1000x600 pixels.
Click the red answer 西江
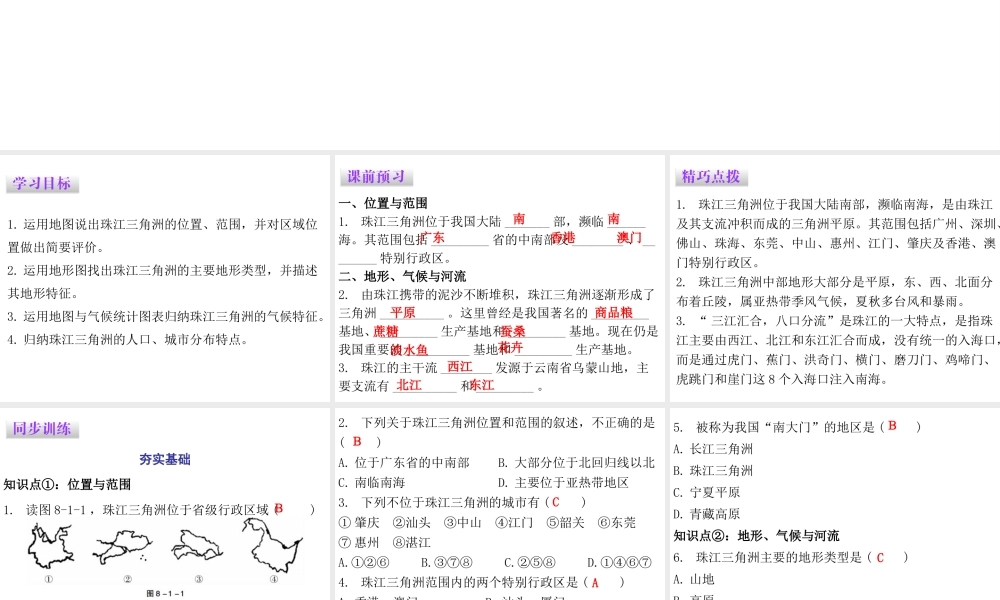coord(460,367)
